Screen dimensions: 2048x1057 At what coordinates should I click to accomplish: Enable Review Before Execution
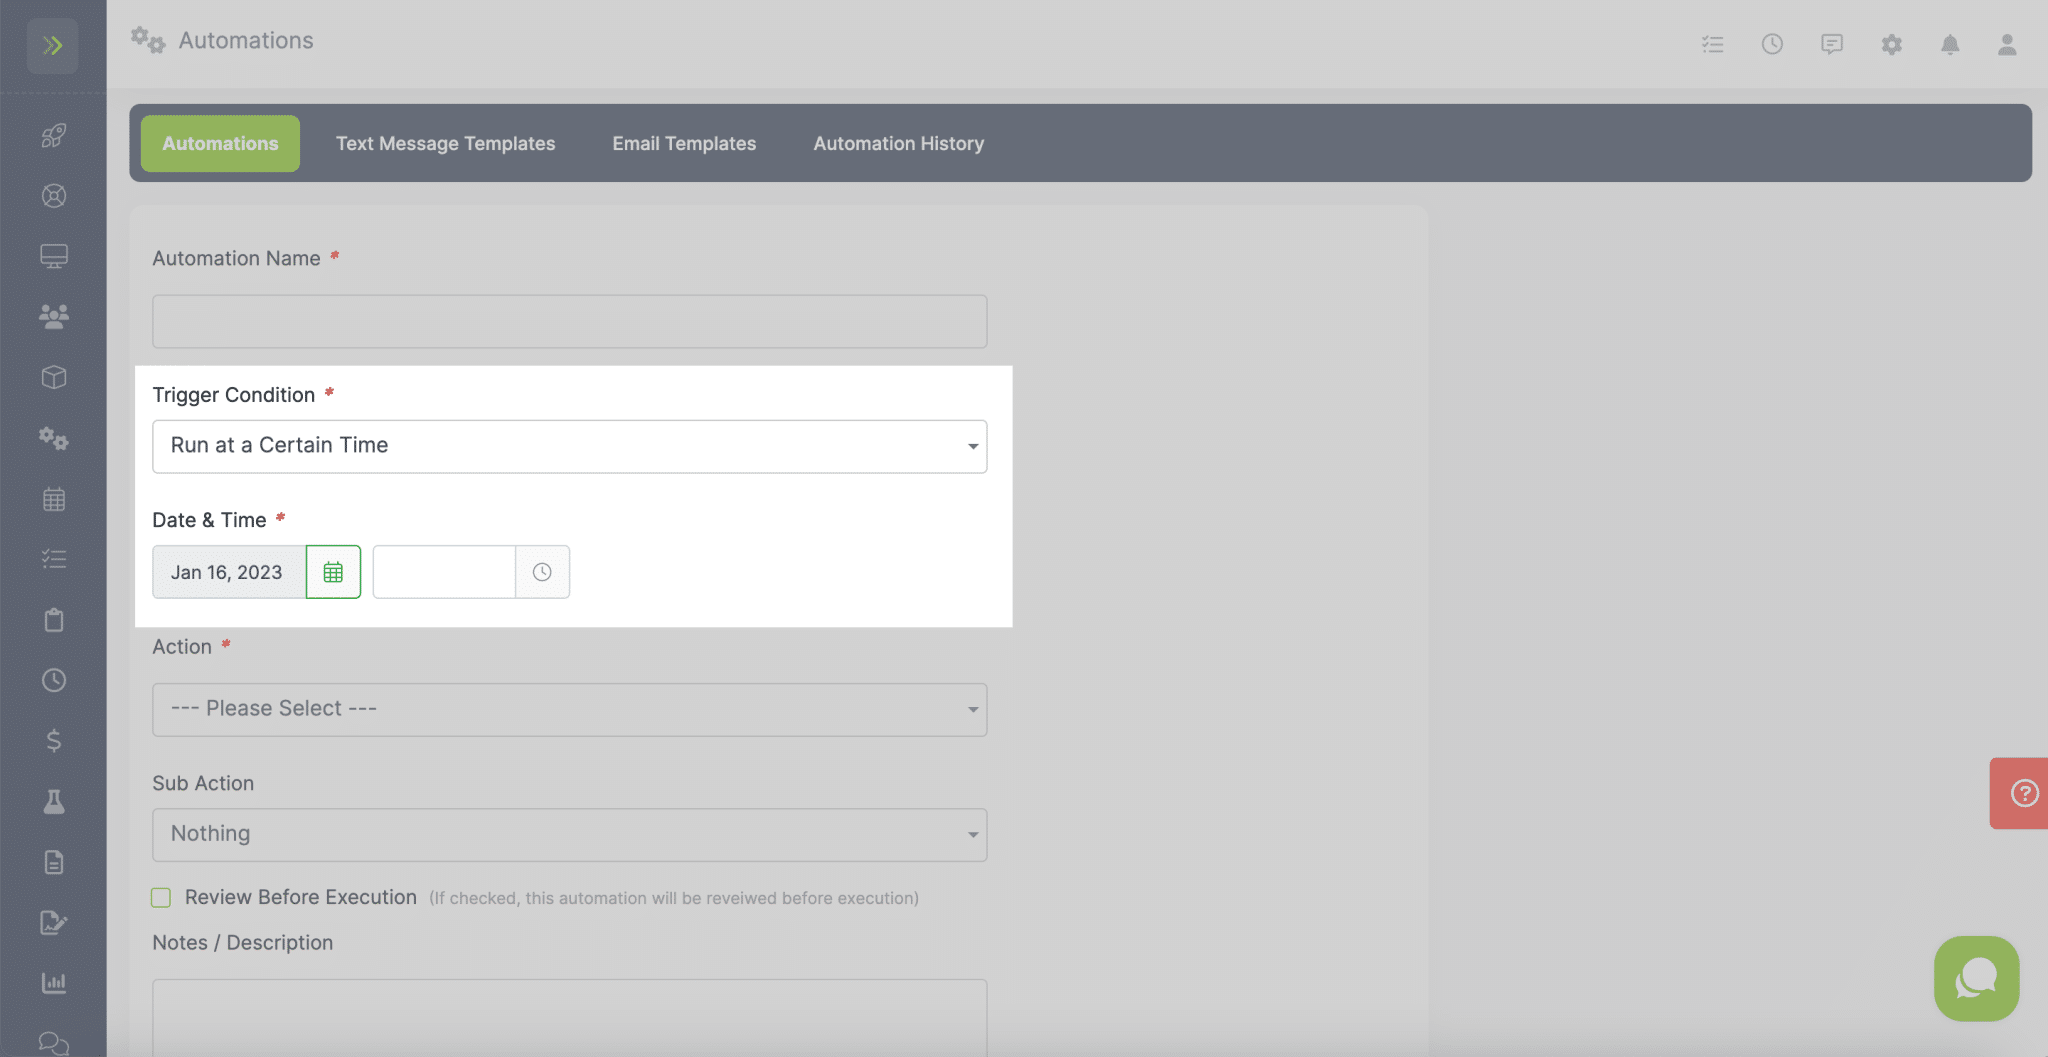tap(161, 898)
